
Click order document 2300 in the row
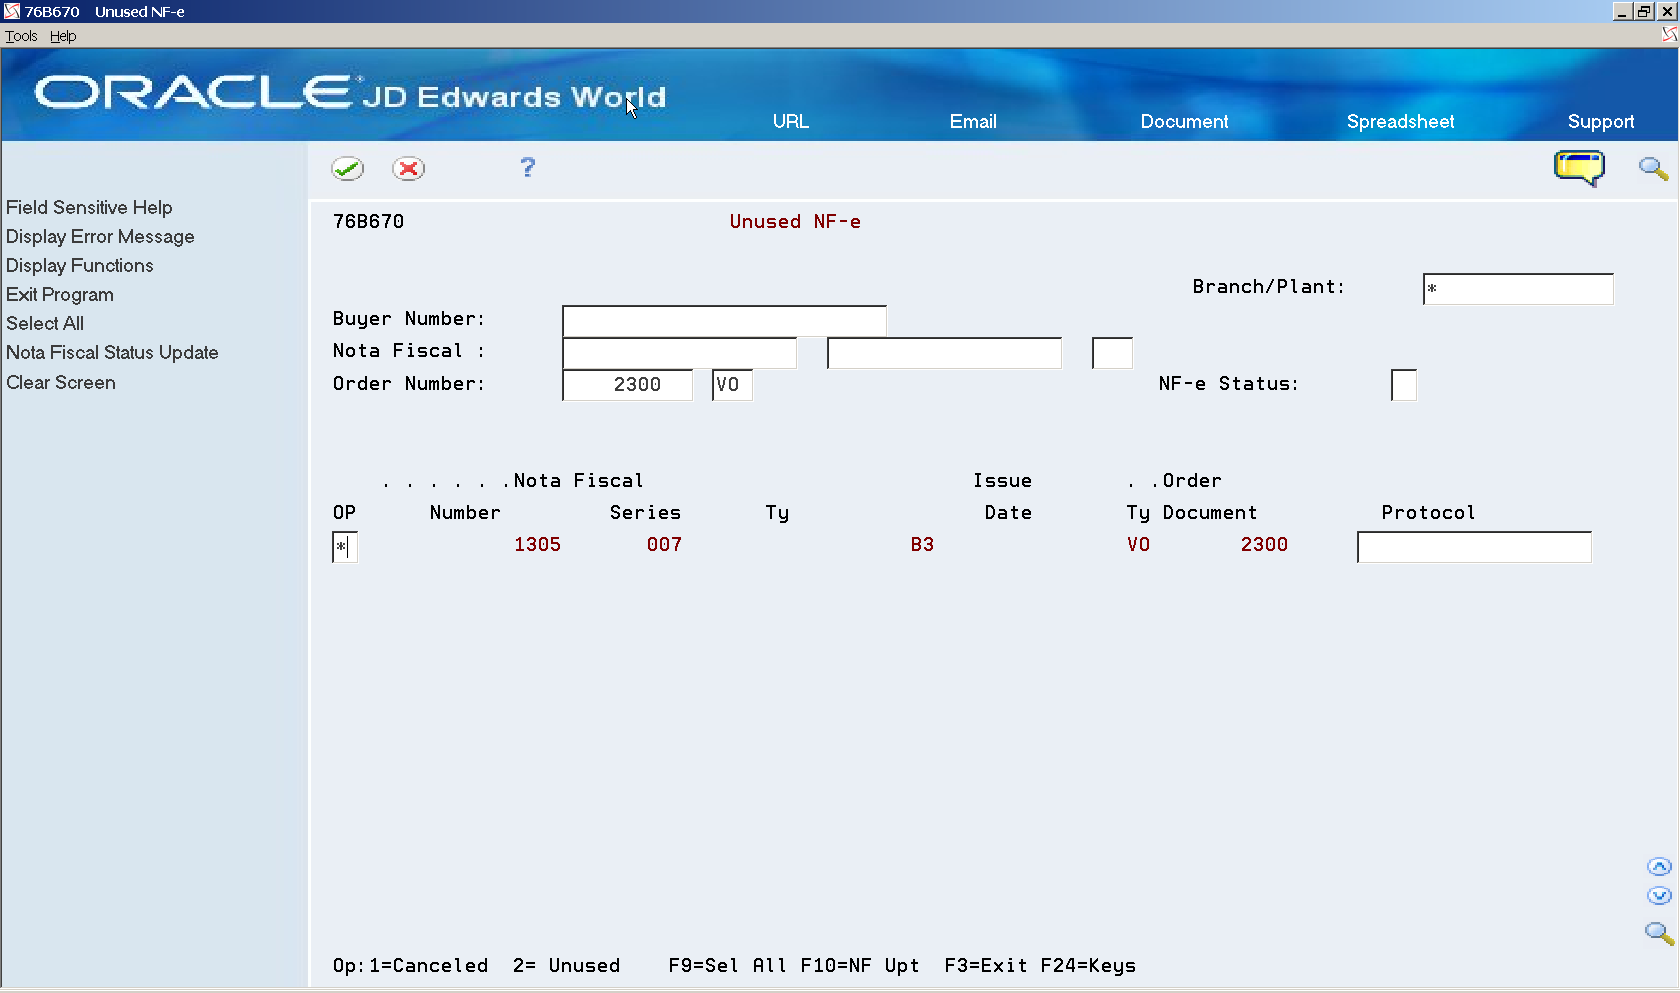coord(1264,544)
